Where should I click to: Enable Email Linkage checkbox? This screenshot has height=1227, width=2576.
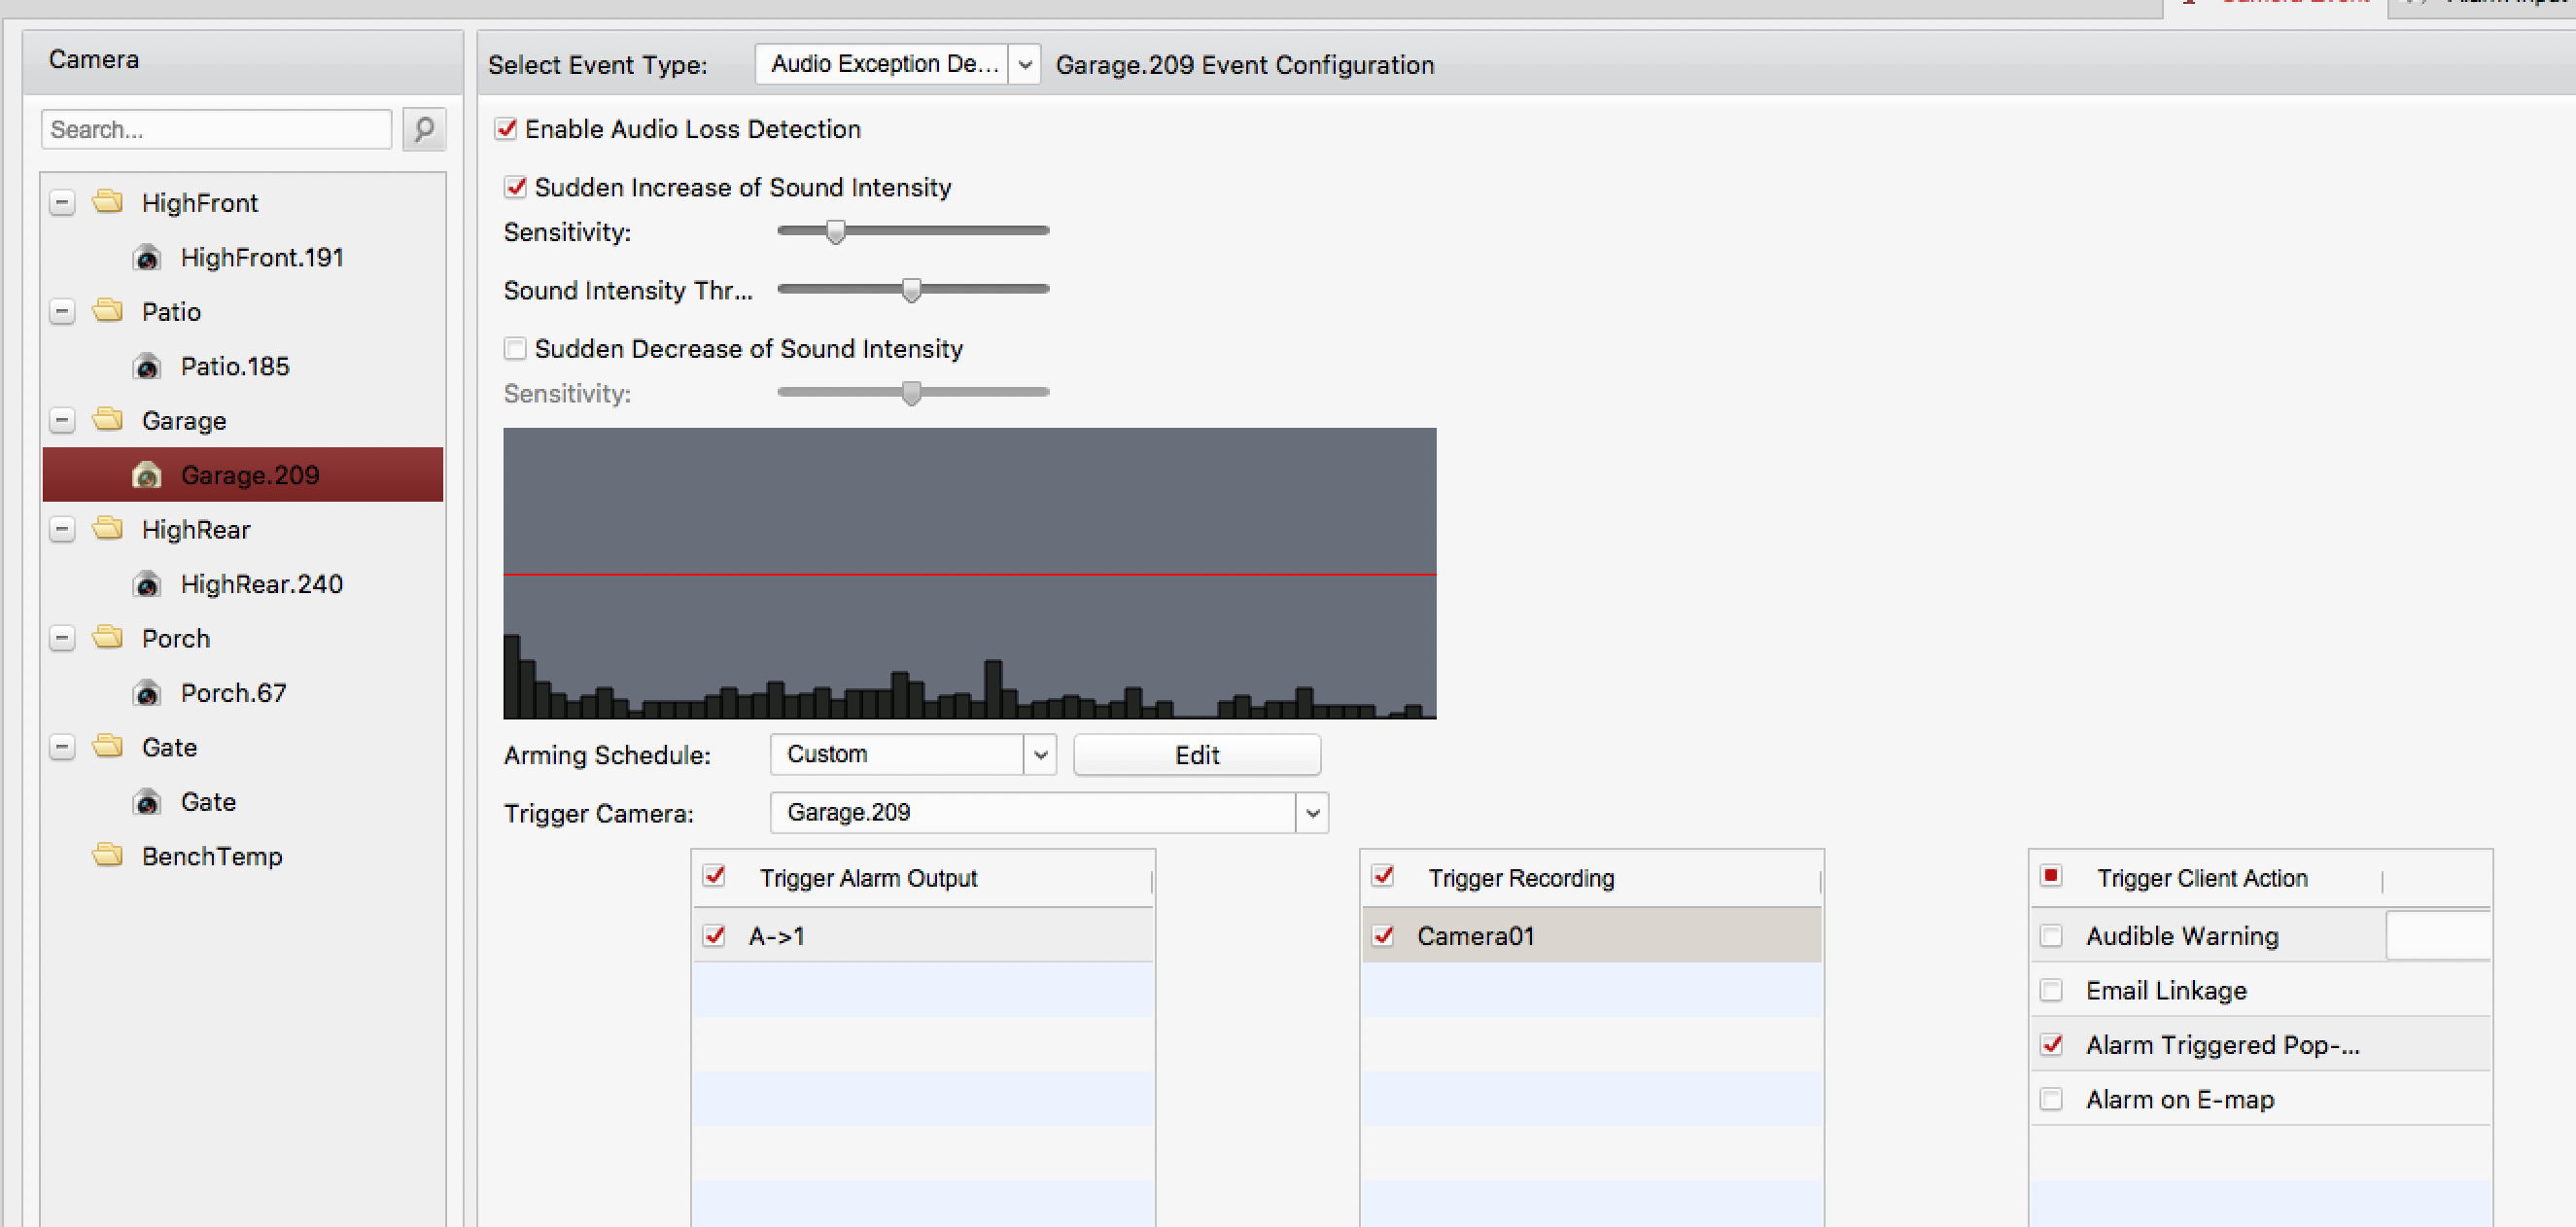(x=2051, y=990)
